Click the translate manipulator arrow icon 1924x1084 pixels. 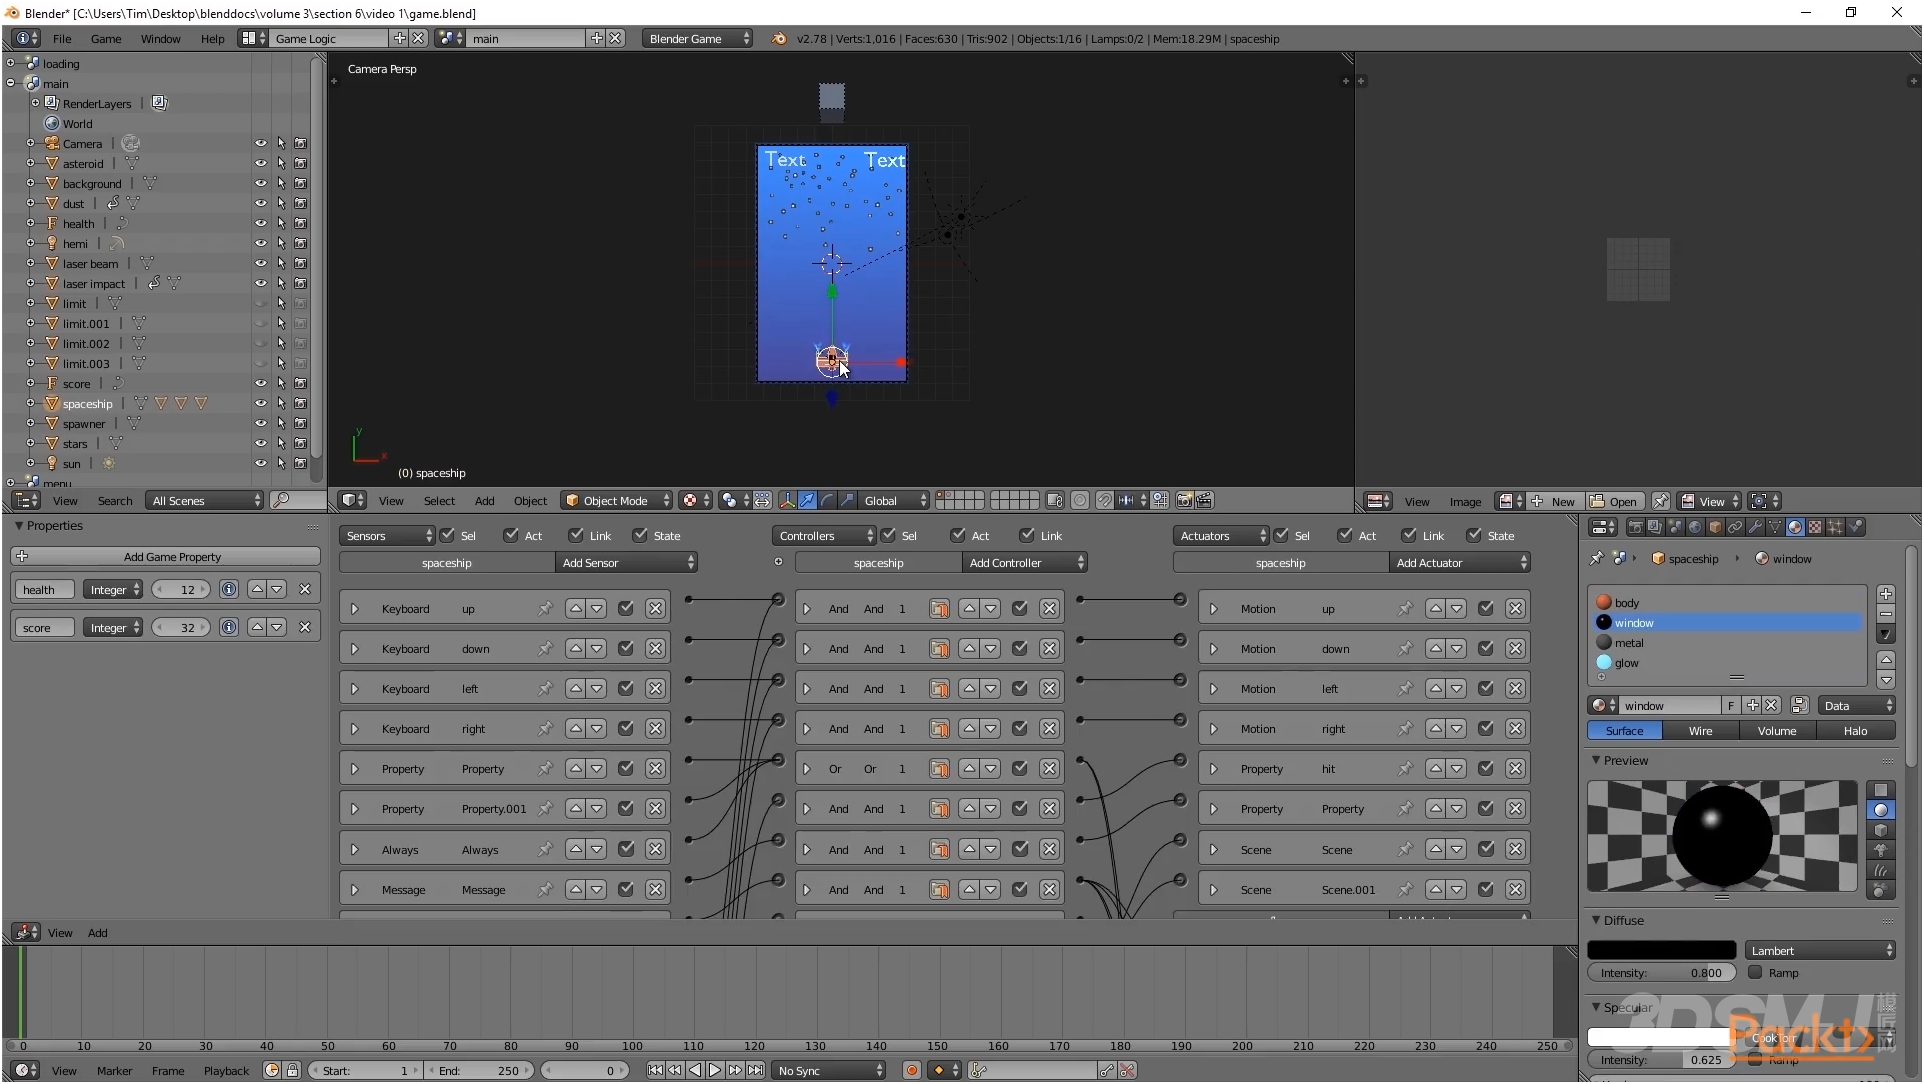(807, 500)
